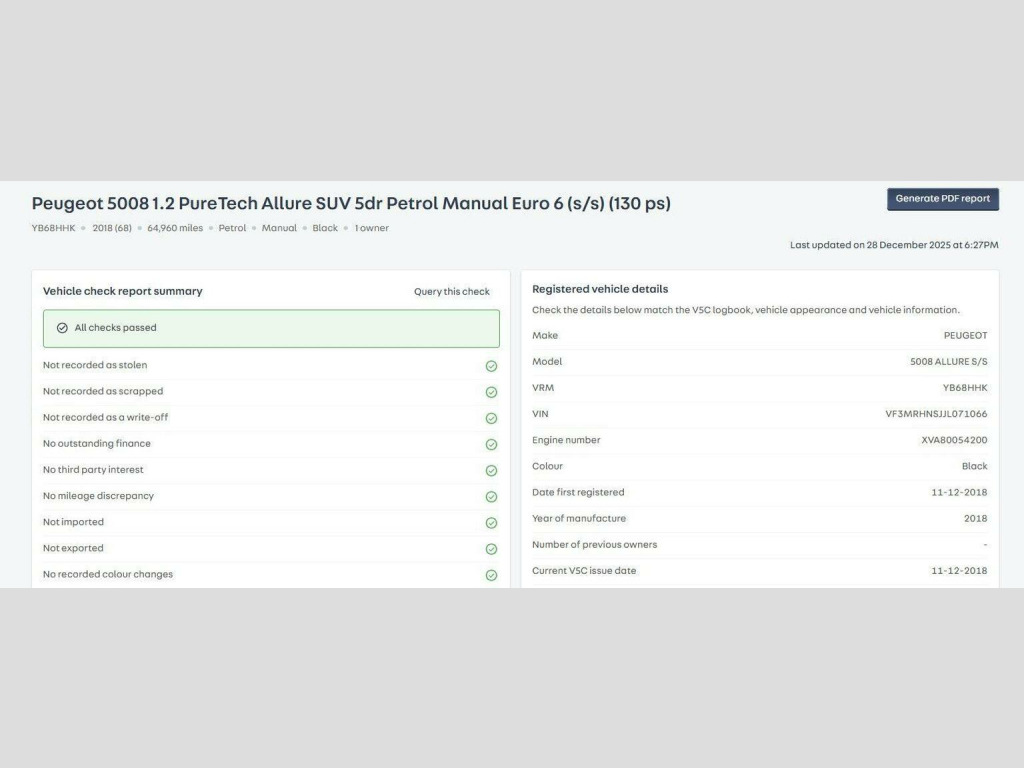This screenshot has height=768, width=1024.
Task: Select the tick icon for Not recorded as a write-off
Action: point(491,418)
